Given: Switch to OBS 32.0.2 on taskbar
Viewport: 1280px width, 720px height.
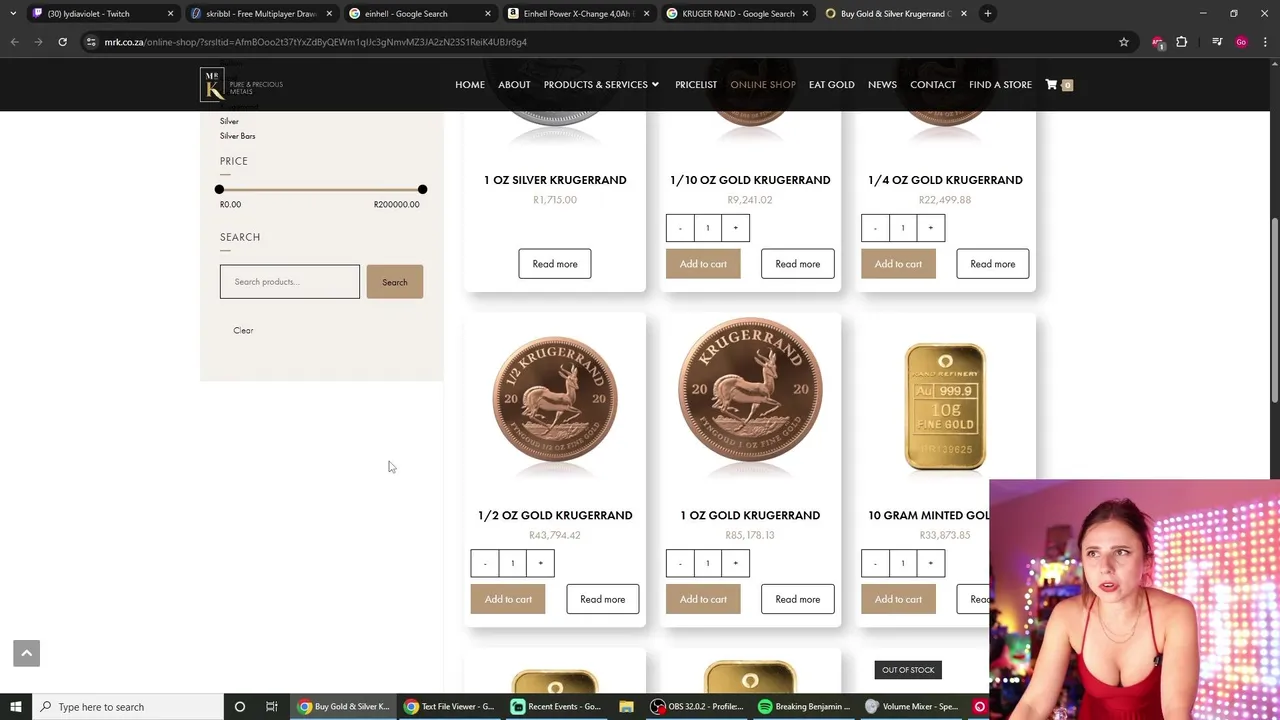Looking at the screenshot, I should pos(697,707).
